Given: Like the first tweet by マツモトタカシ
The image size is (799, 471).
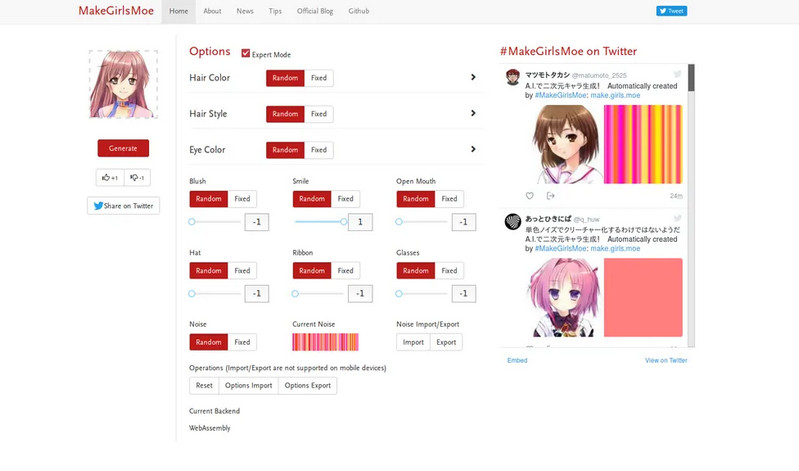Looking at the screenshot, I should pos(529,196).
